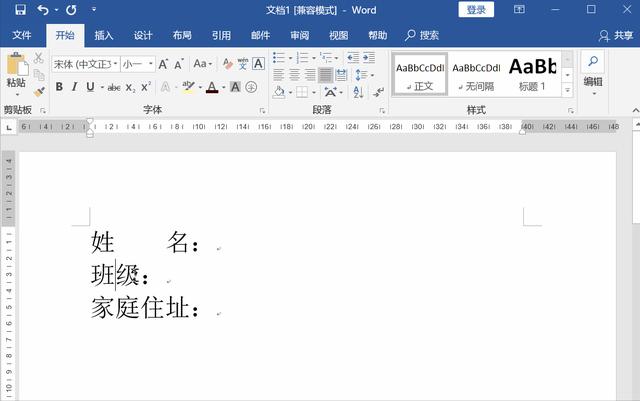Switch to the 插入 tab
The width and height of the screenshot is (640, 401).
click(x=104, y=35)
